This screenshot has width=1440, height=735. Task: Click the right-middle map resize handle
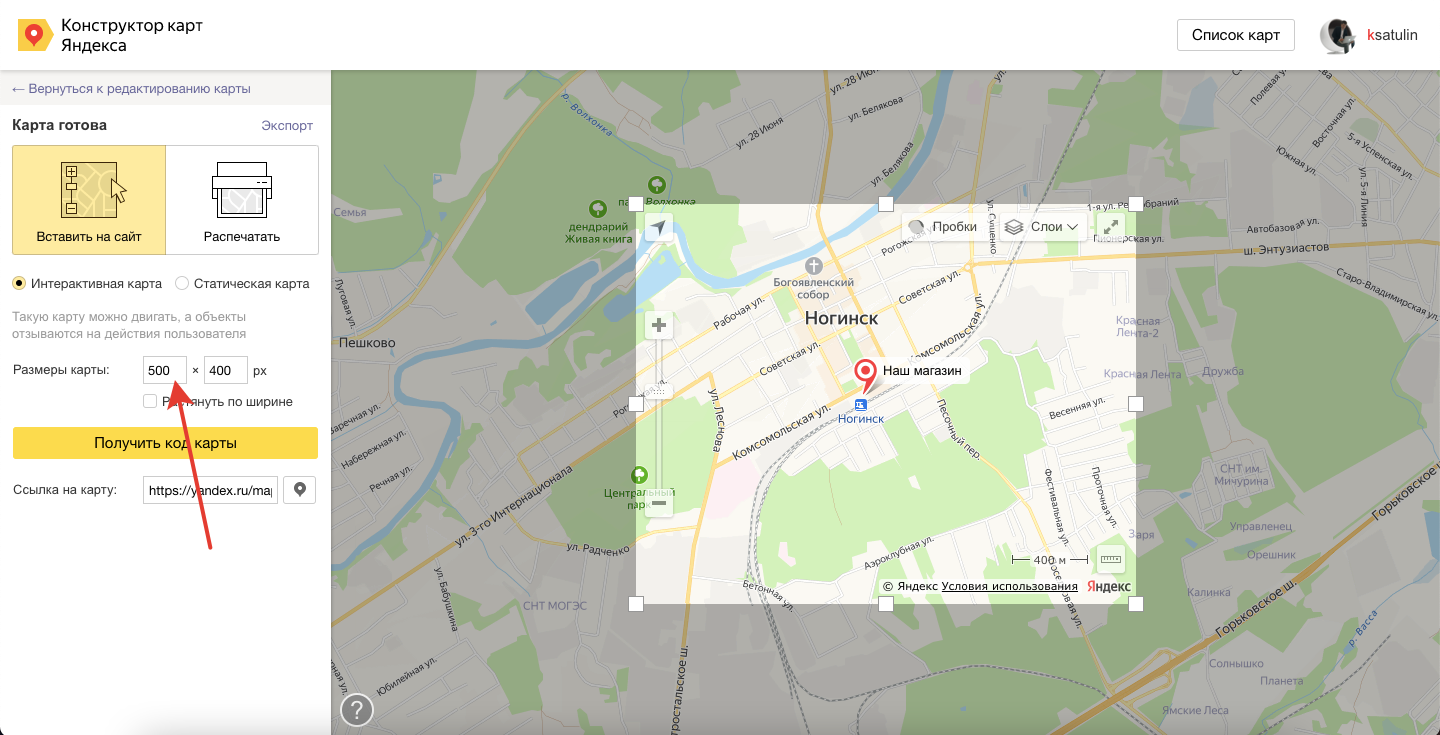pos(1136,404)
